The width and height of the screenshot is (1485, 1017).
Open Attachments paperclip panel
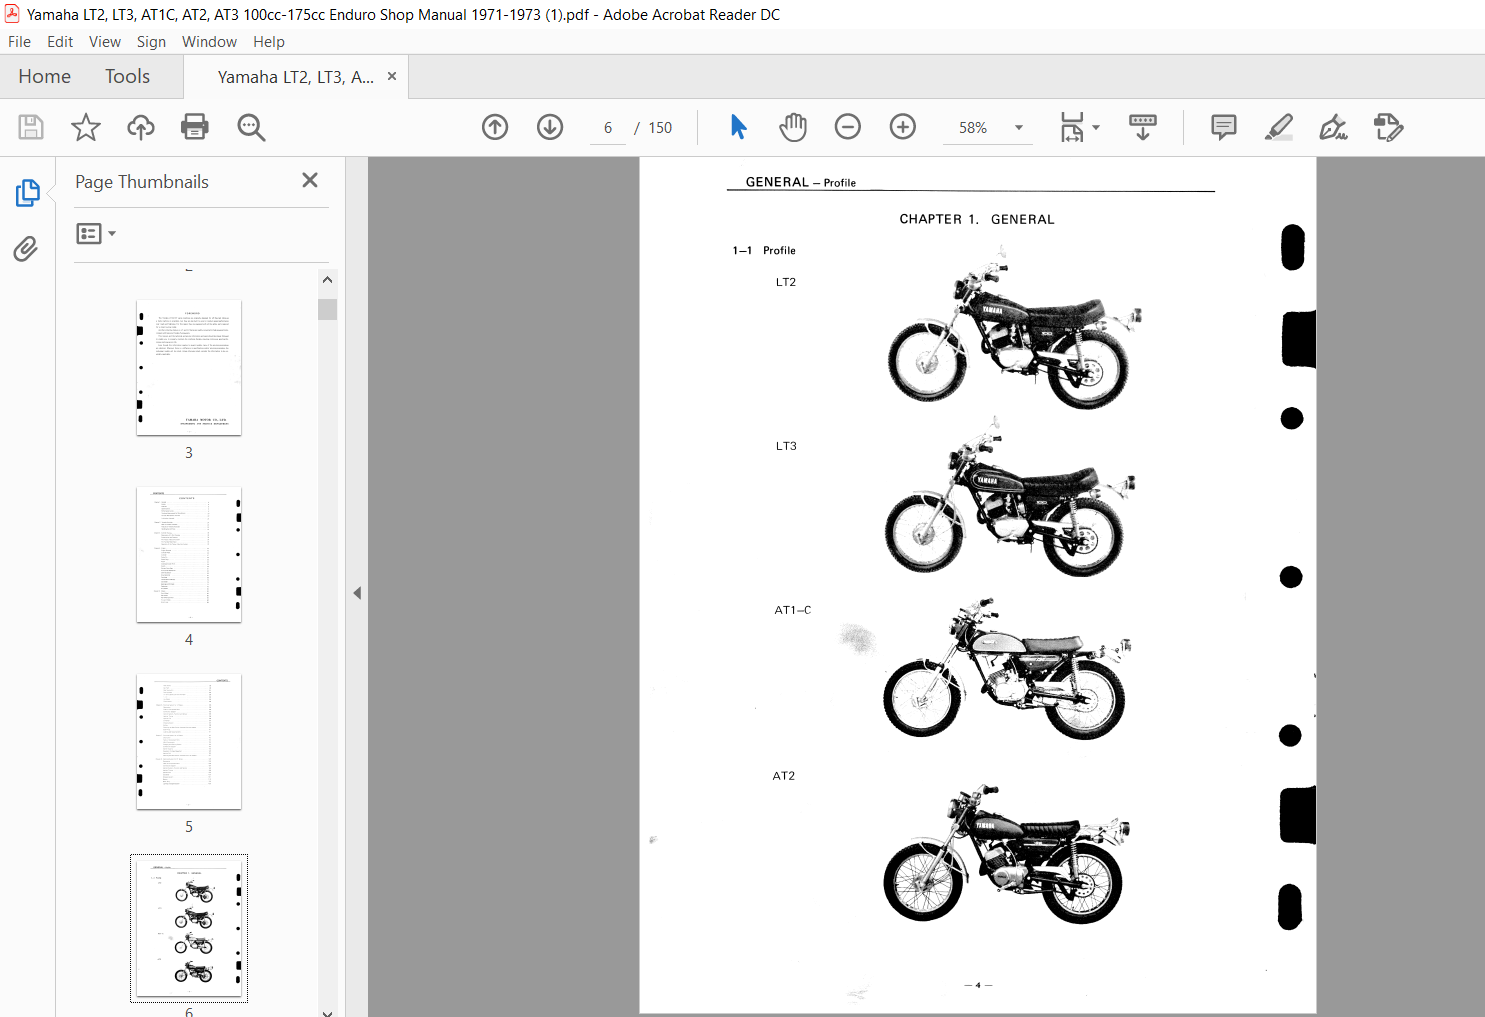[26, 248]
